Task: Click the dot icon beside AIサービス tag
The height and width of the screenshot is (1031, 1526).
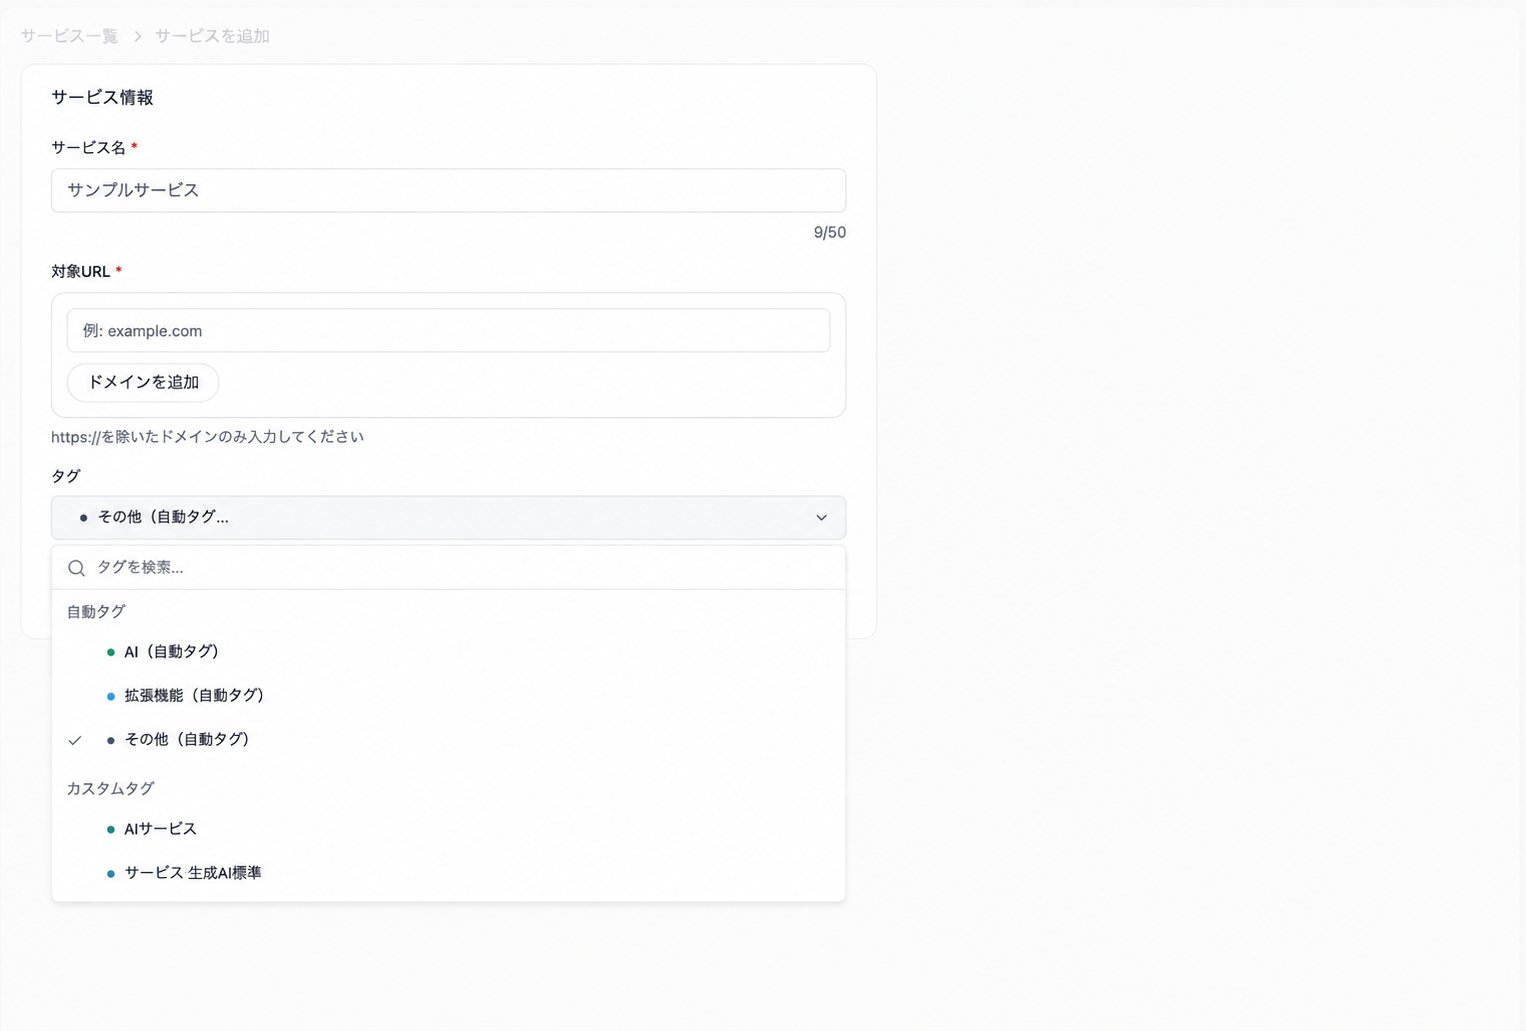Action: 111,829
